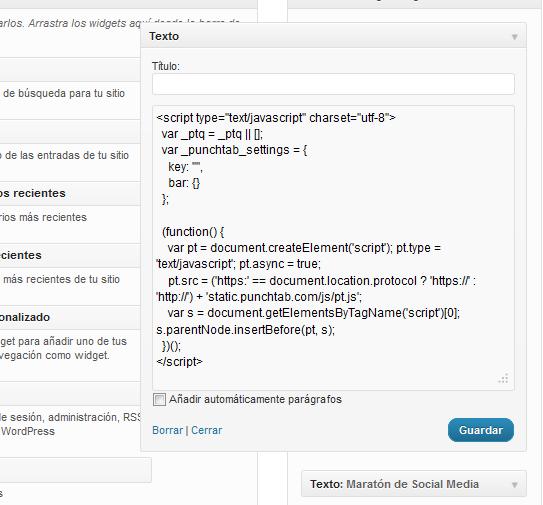Collapse the Texto widget using its arrow
The image size is (543, 505).
click(x=515, y=37)
